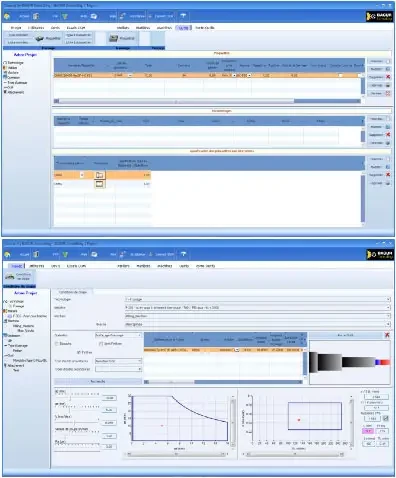
Task: Click Nouveau button beside Propriétés table
Action: pyautogui.click(x=379, y=61)
